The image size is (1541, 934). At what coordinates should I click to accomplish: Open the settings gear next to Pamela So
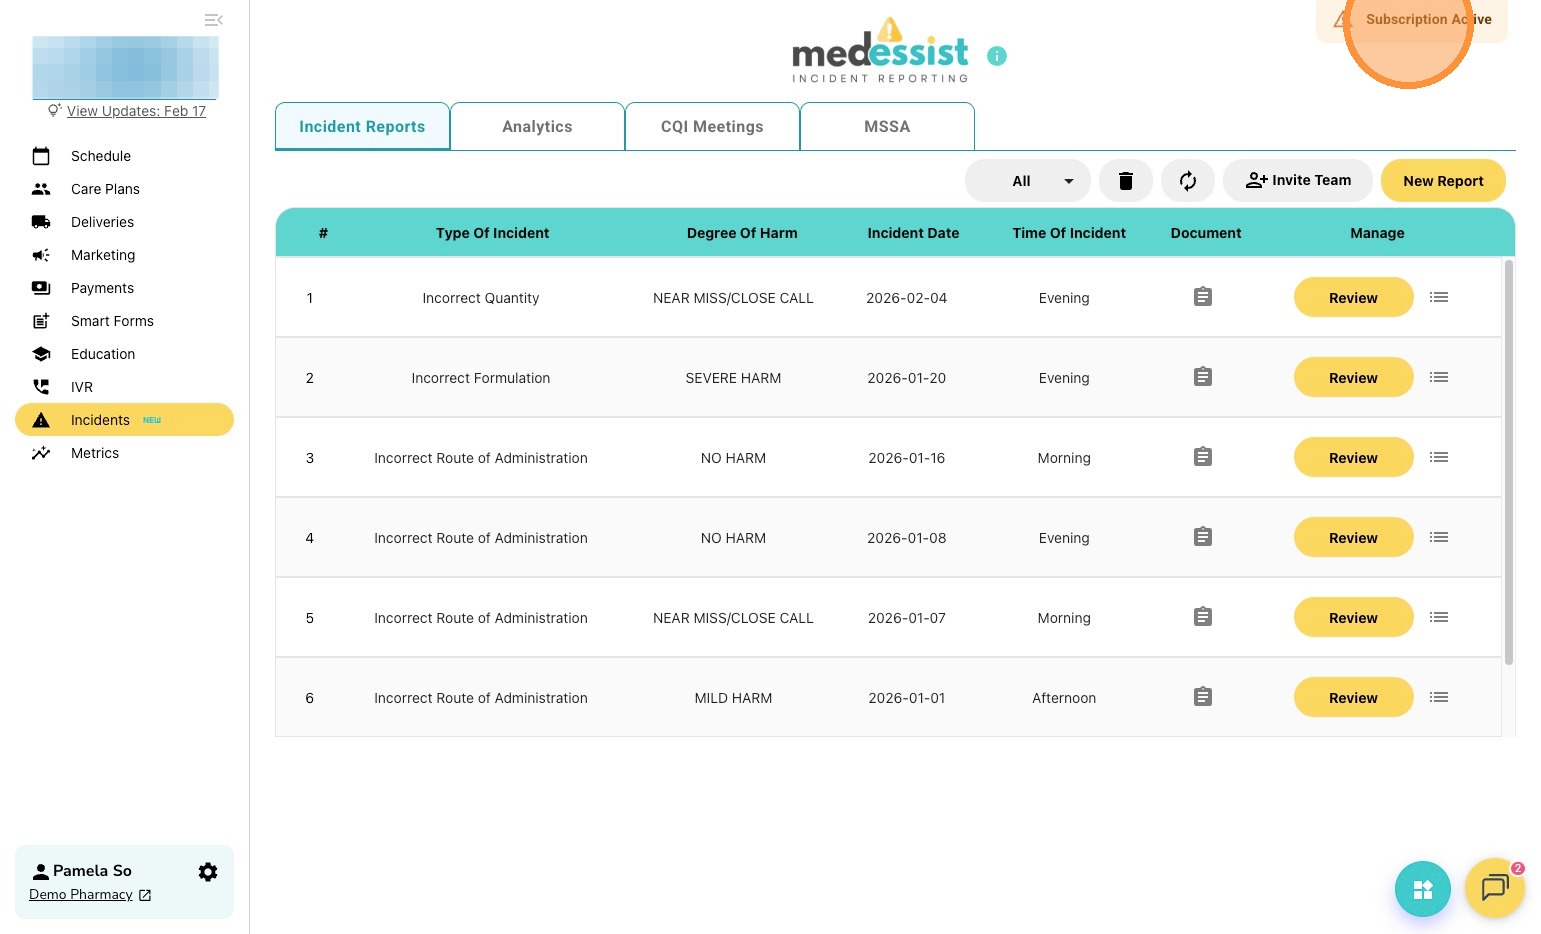pyautogui.click(x=208, y=872)
